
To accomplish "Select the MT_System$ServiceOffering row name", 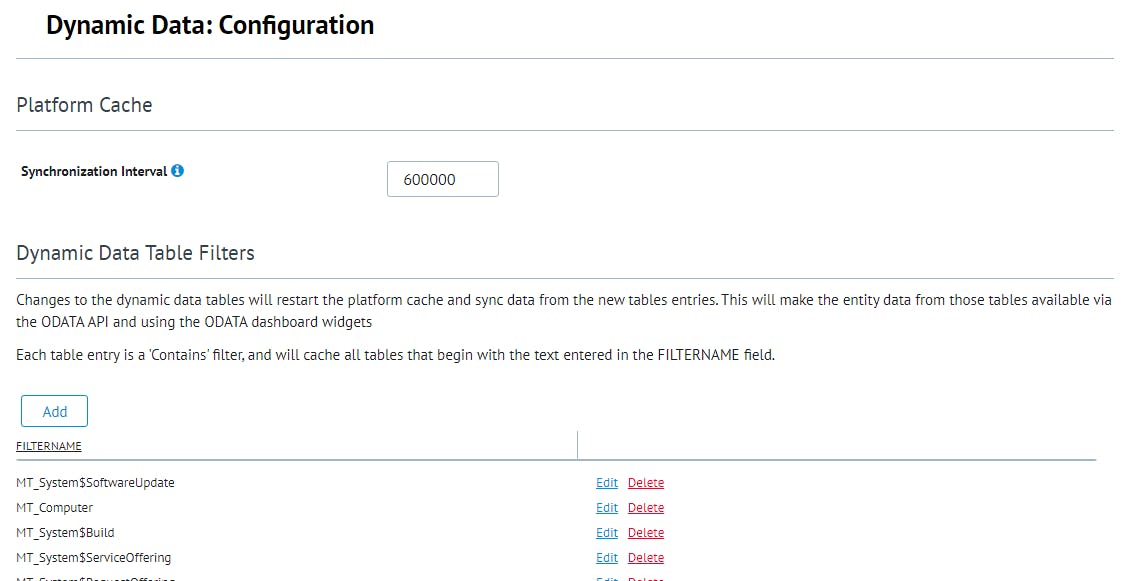I will click(94, 558).
